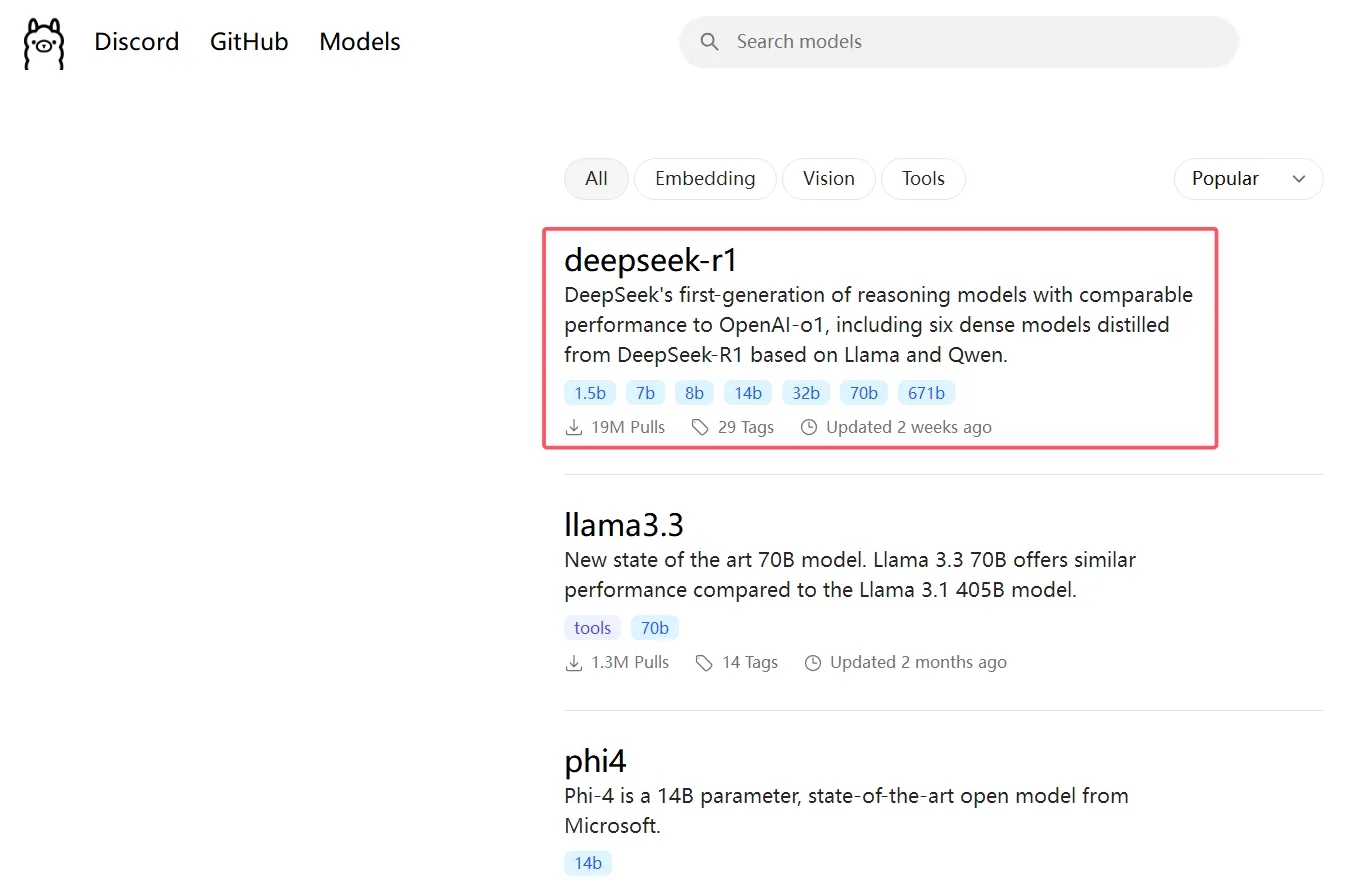Click the 671b size tag of deepseek-r1
The image size is (1367, 880).
927,393
